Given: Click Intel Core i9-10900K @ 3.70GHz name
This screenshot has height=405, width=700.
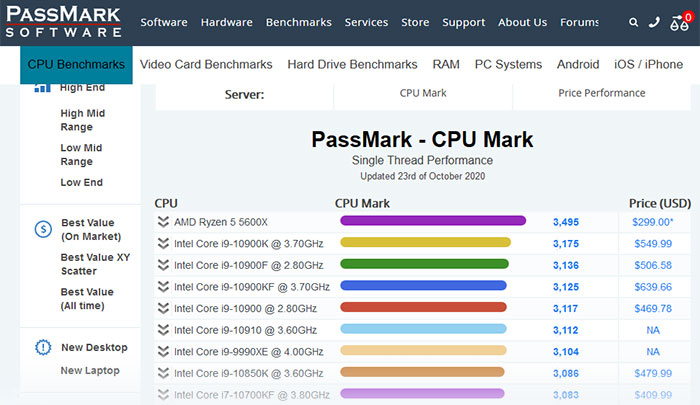Looking at the screenshot, I should [249, 243].
